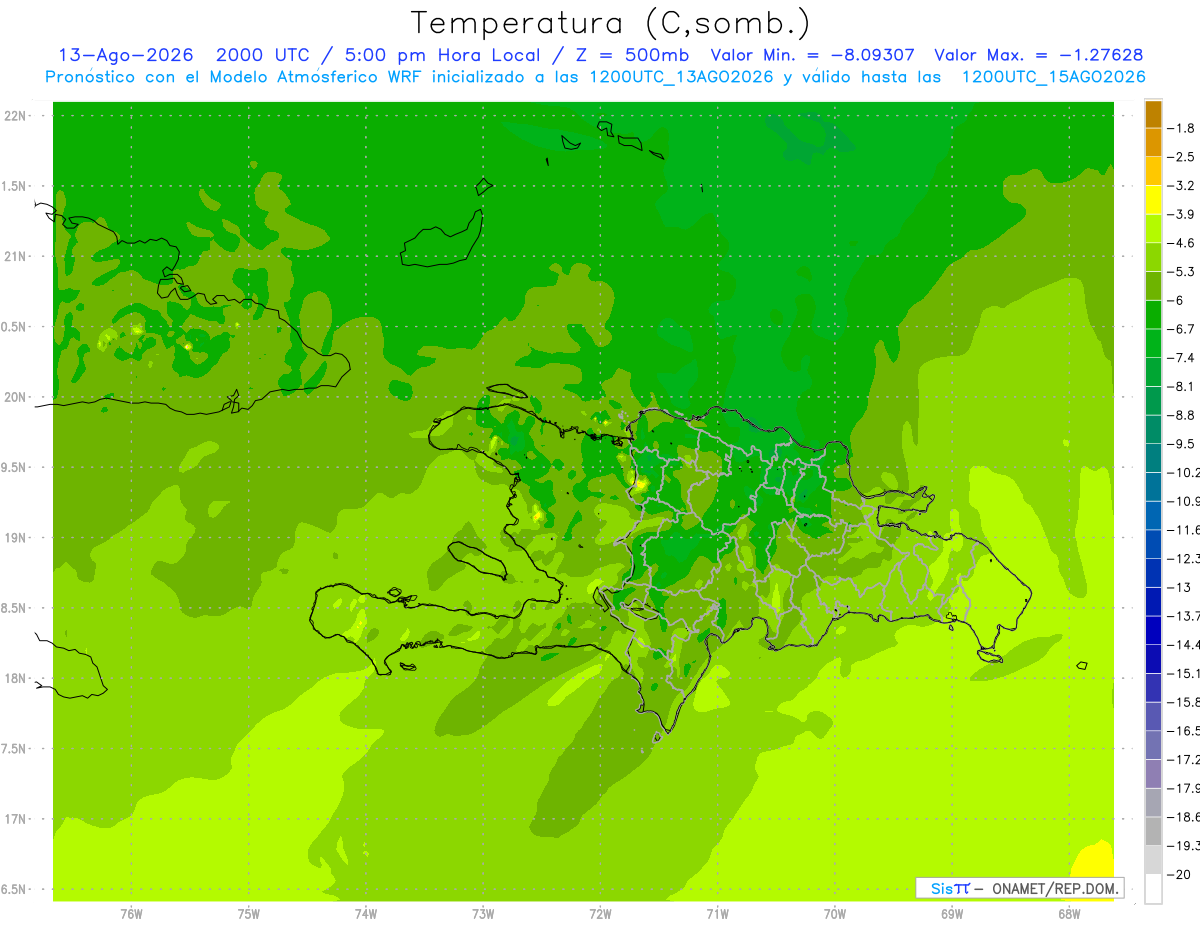This screenshot has width=1200, height=927.
Task: Click the "-6.7" colorbar value
Action: pos(1182,329)
